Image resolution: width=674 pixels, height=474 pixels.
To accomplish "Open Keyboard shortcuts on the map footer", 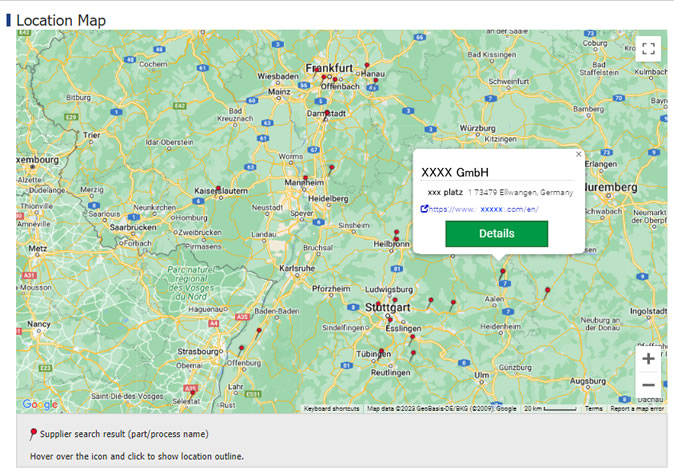I will pyautogui.click(x=331, y=409).
